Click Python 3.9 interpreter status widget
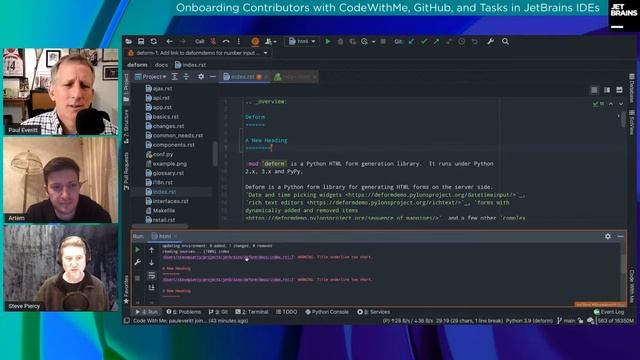Screen dimensions: 640x360 tap(529, 321)
